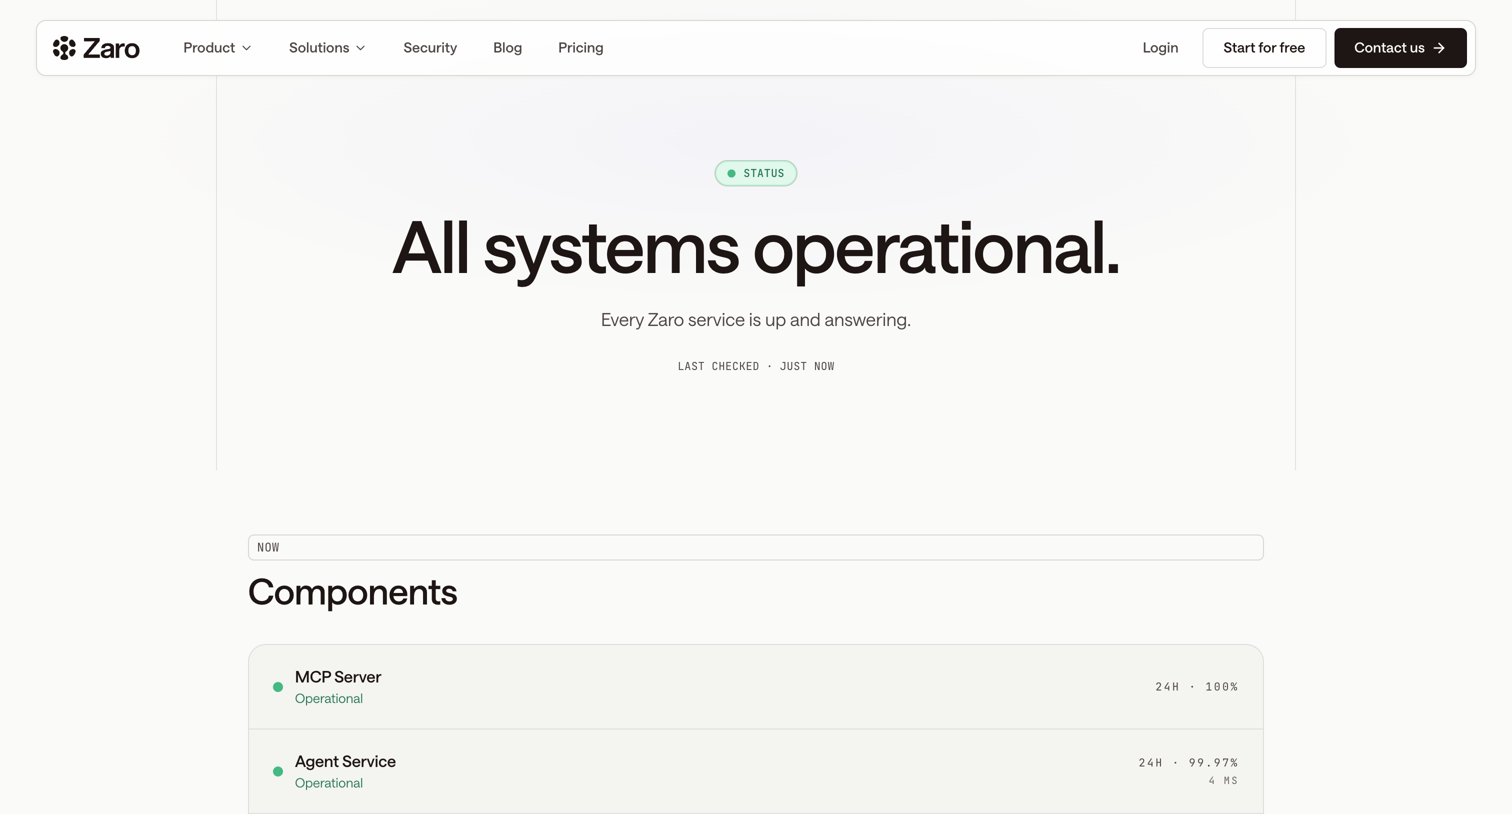Click the Components section heading
The width and height of the screenshot is (1512, 814).
(352, 592)
